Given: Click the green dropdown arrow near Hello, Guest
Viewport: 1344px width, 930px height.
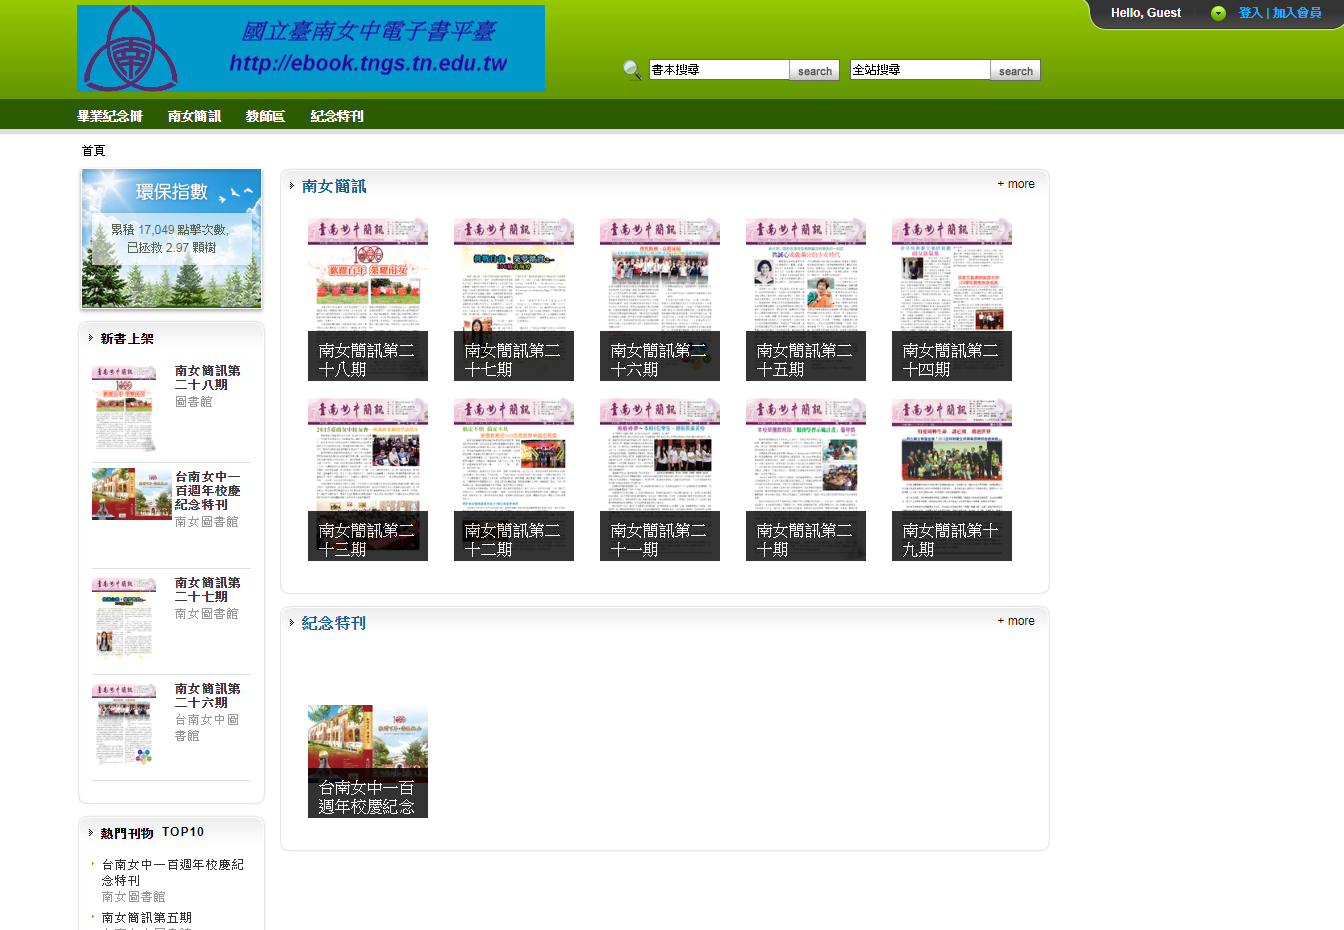Looking at the screenshot, I should pos(1218,13).
